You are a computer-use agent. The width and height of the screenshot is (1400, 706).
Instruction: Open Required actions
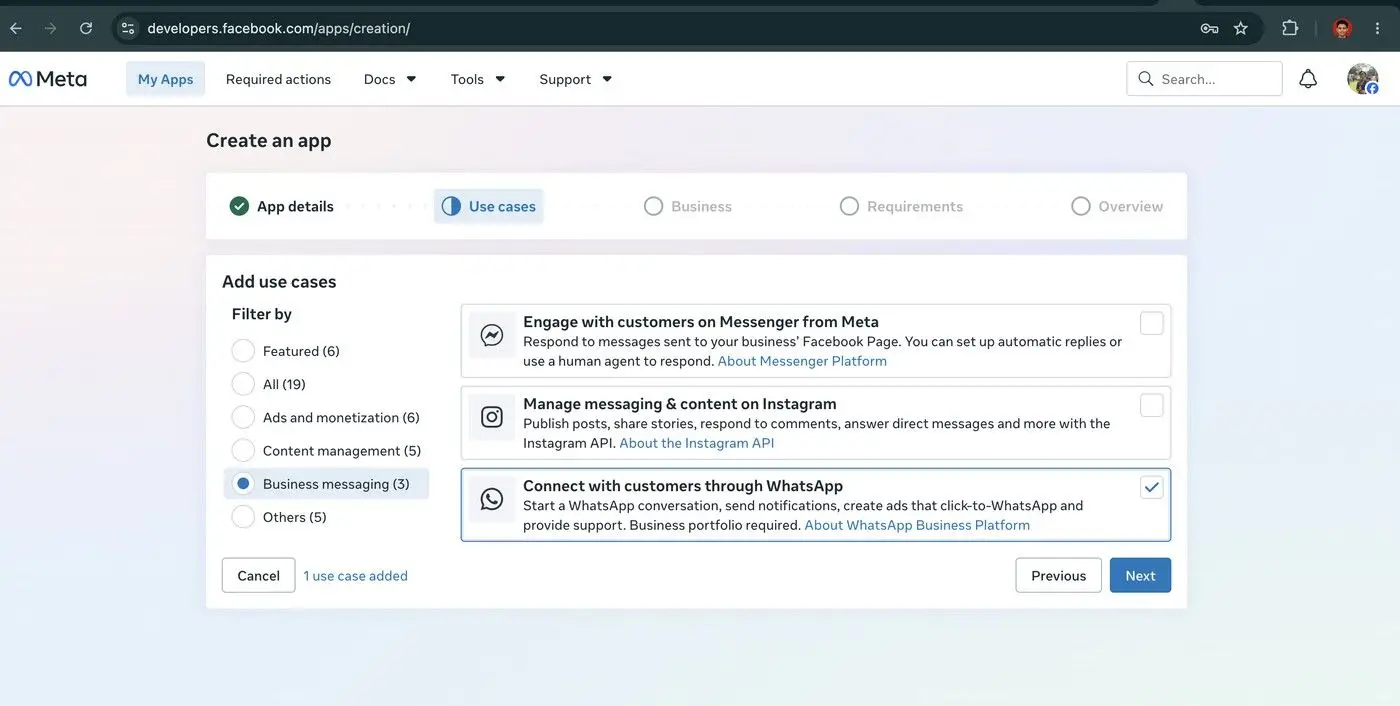point(278,79)
